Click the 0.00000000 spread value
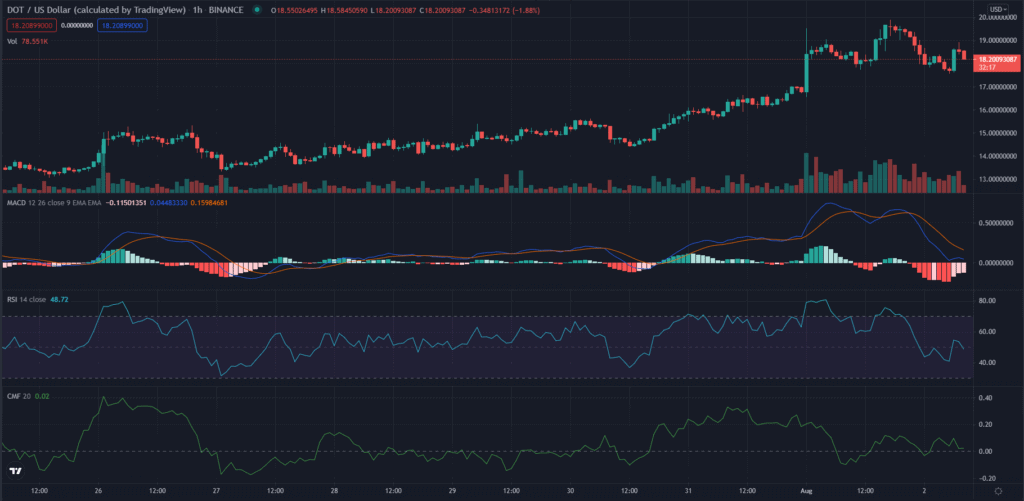The width and height of the screenshot is (1024, 501). click(x=78, y=25)
